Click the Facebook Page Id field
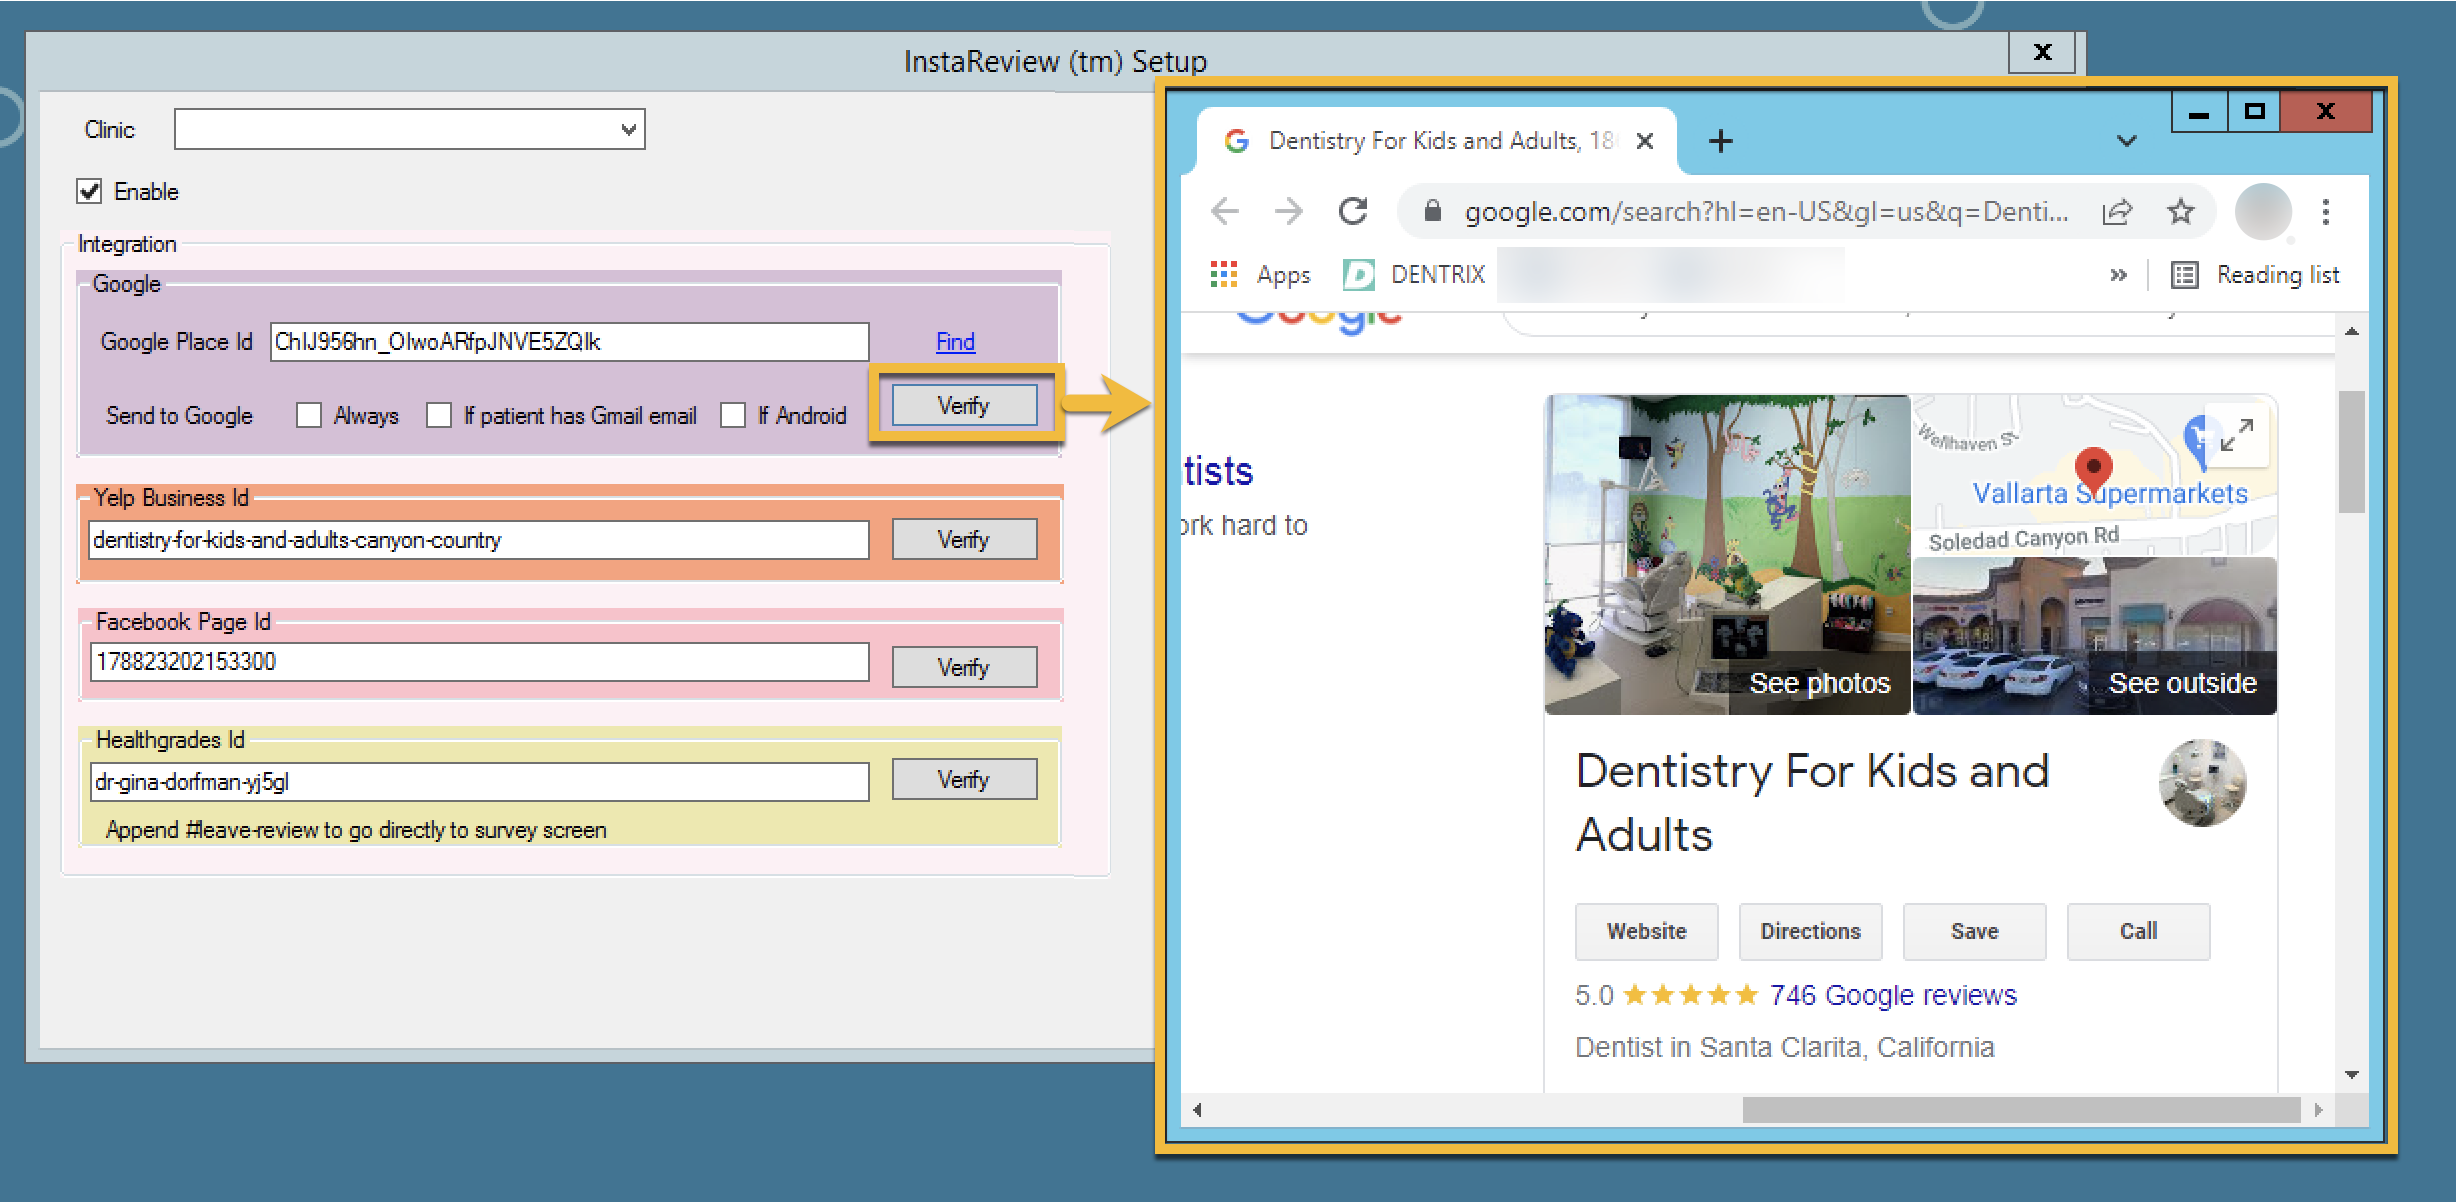Viewport: 2456px width, 1202px height. pos(479,662)
